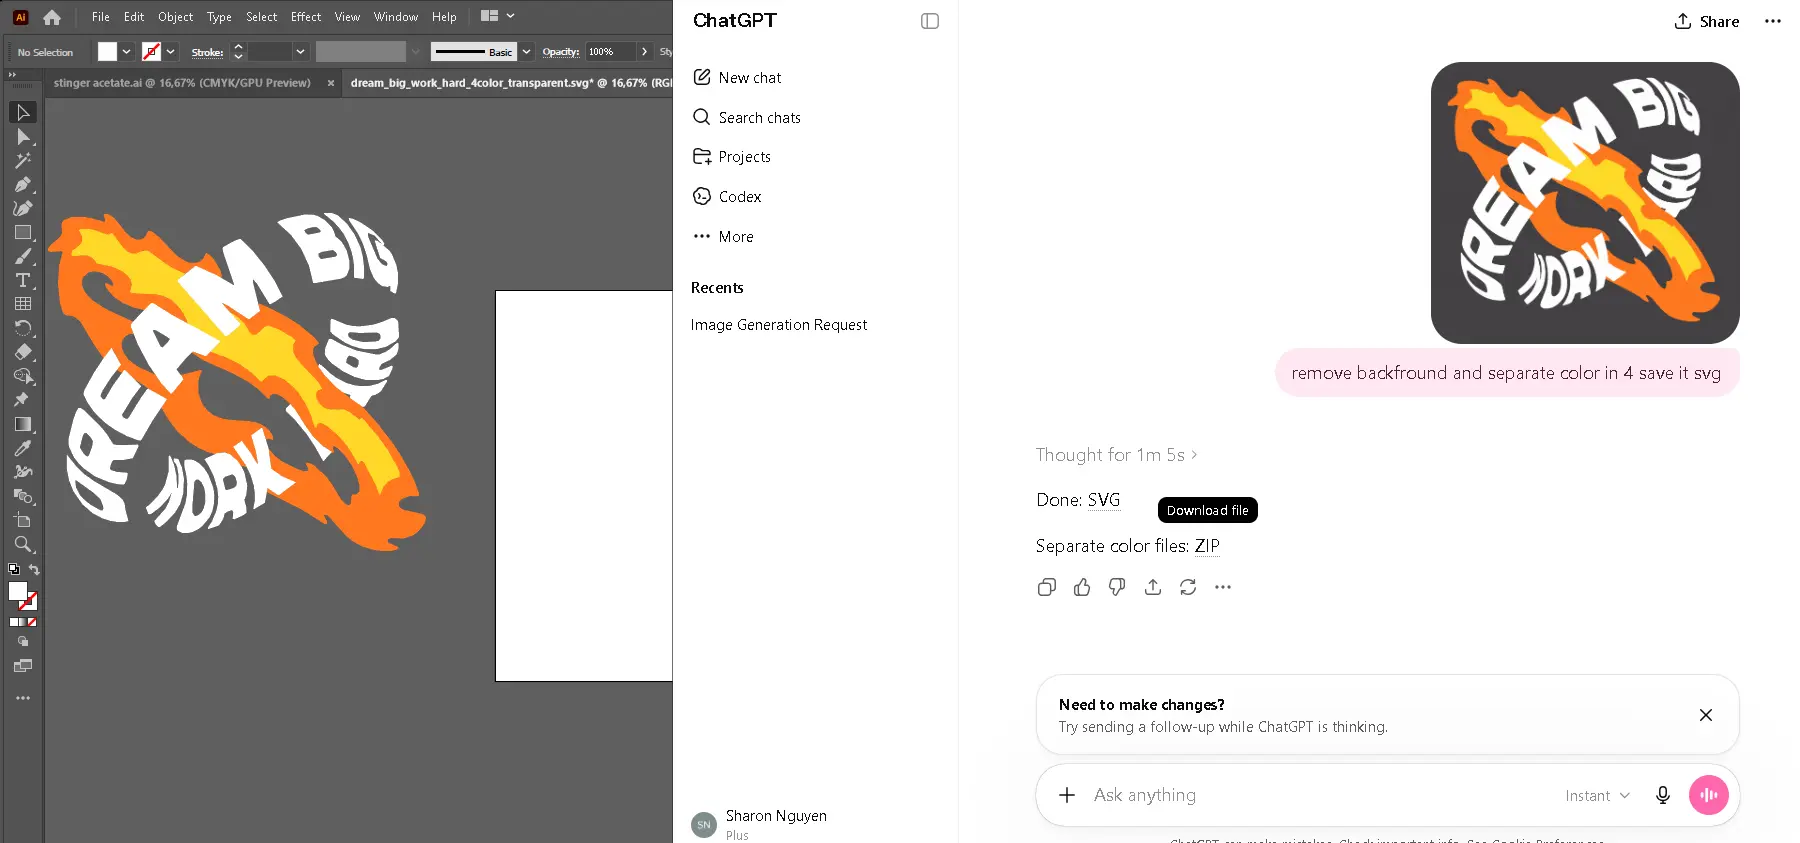Viewport: 1800px width, 843px height.
Task: Share the ChatGPT response upload icon
Action: click(x=1153, y=587)
